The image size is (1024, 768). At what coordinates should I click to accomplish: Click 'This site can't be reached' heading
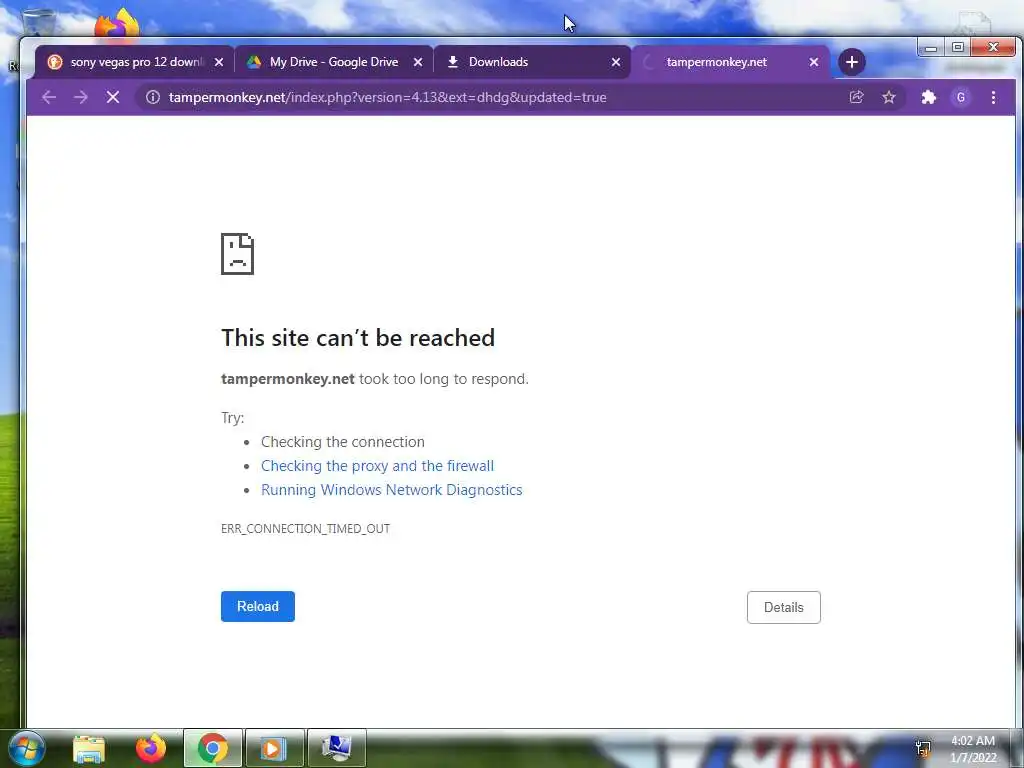tap(358, 338)
